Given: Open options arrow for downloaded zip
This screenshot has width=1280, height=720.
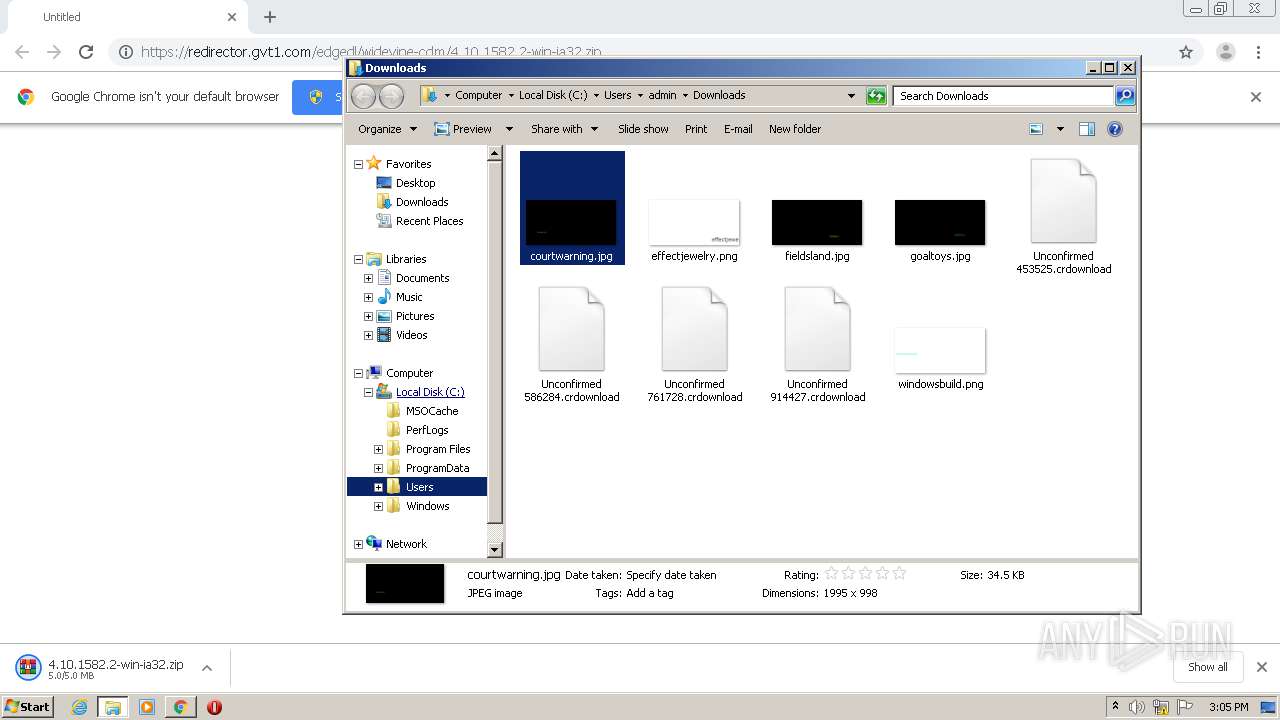Looking at the screenshot, I should pyautogui.click(x=207, y=668).
